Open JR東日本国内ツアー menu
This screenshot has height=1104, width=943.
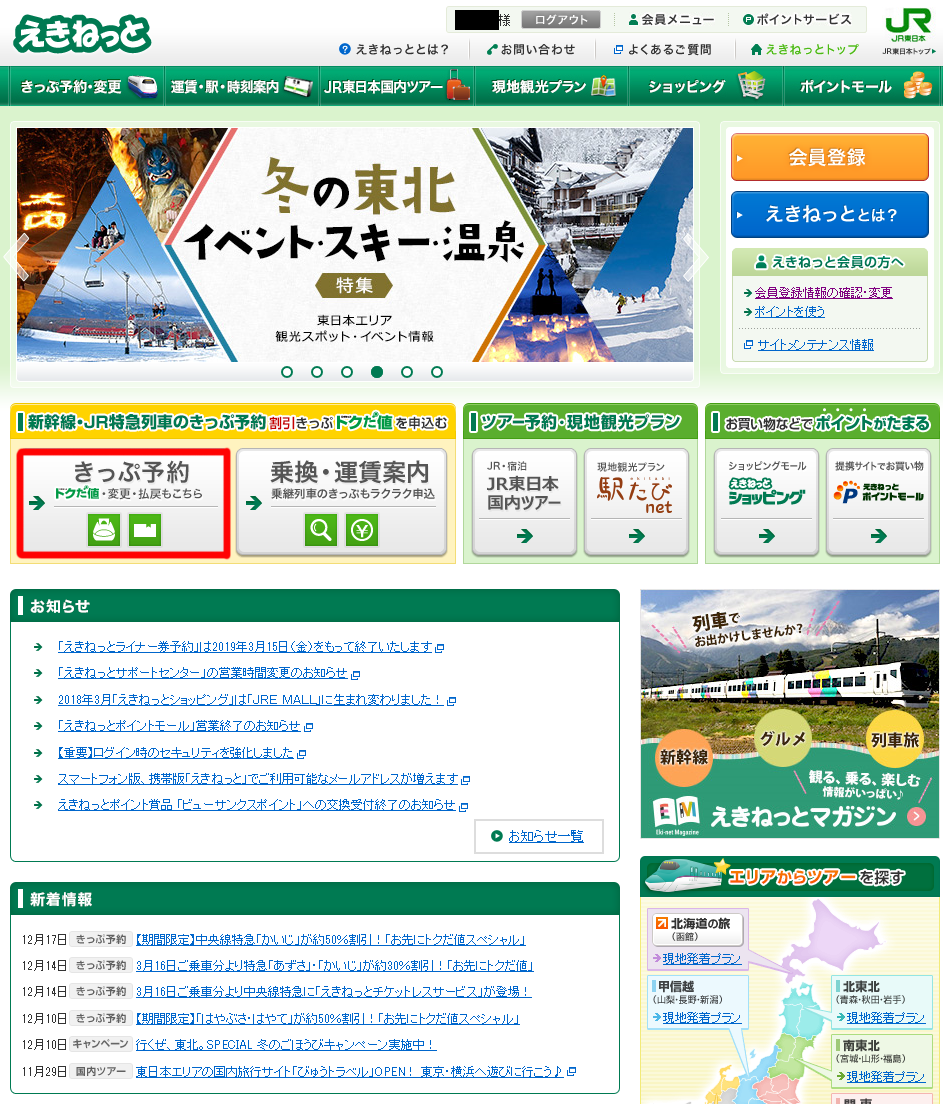pos(396,87)
